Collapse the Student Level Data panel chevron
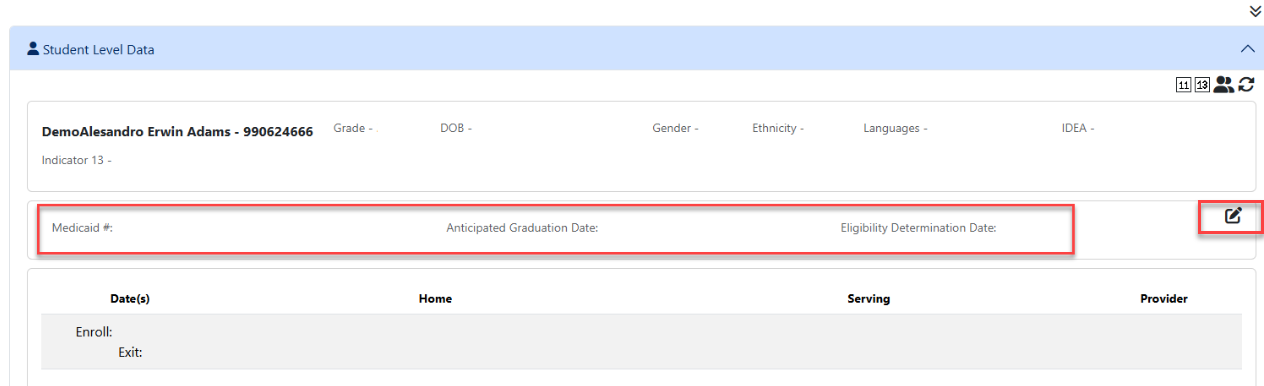Image resolution: width=1264 pixels, height=386 pixels. coord(1246,48)
